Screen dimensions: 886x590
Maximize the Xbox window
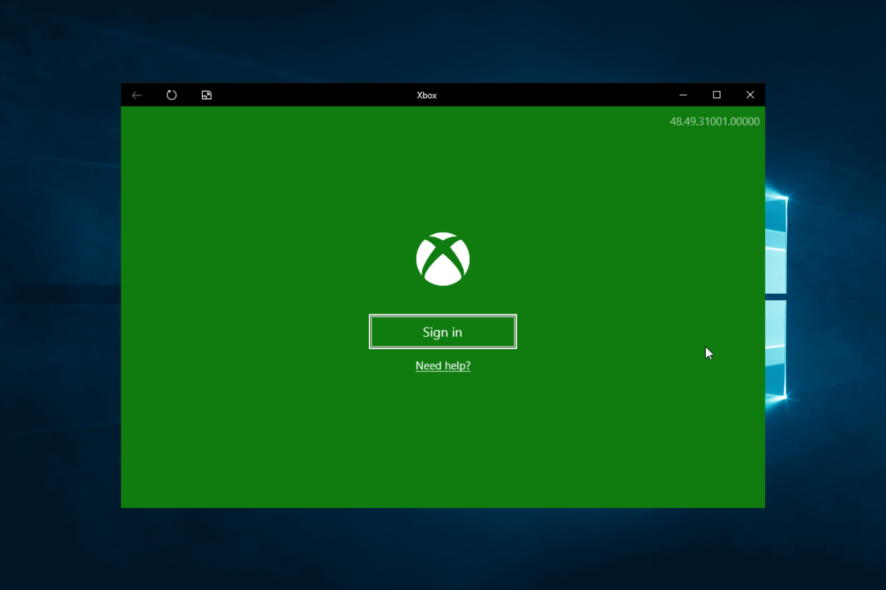click(x=716, y=95)
